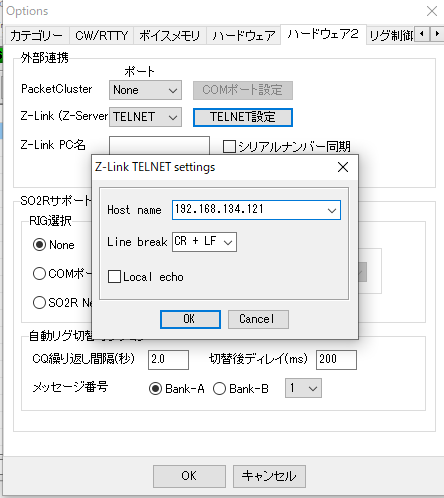
Task: Open the message number dropdown showing 1
Action: coord(303,388)
